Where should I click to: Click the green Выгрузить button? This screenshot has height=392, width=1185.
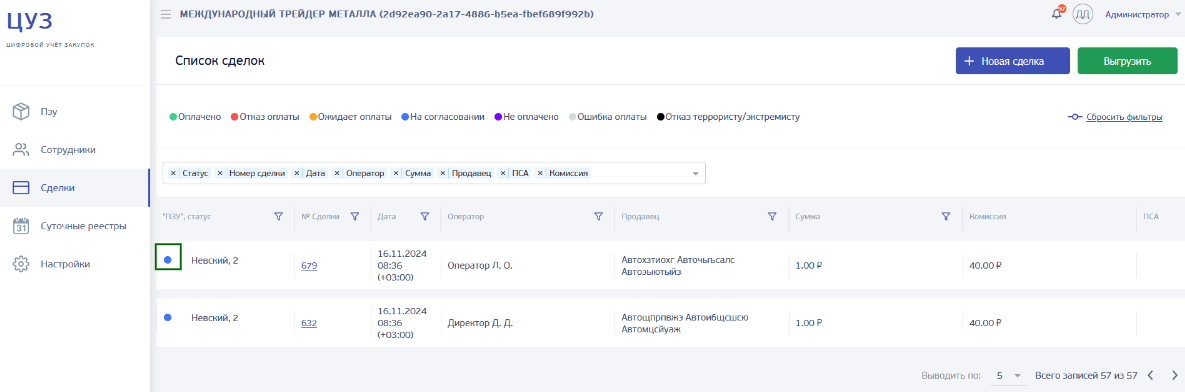click(x=1127, y=61)
